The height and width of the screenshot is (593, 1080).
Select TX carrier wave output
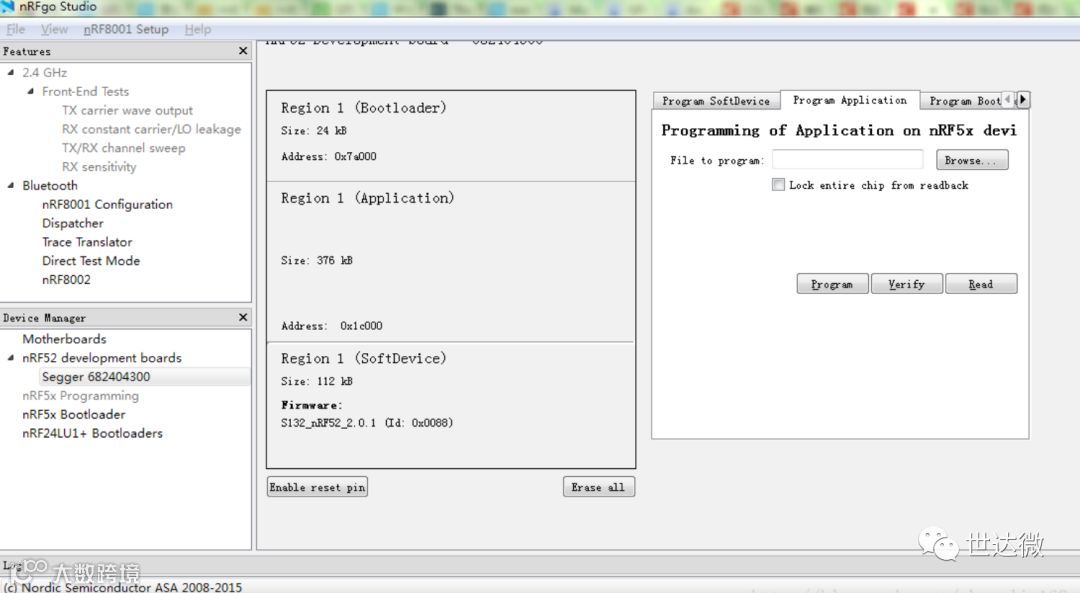[127, 110]
